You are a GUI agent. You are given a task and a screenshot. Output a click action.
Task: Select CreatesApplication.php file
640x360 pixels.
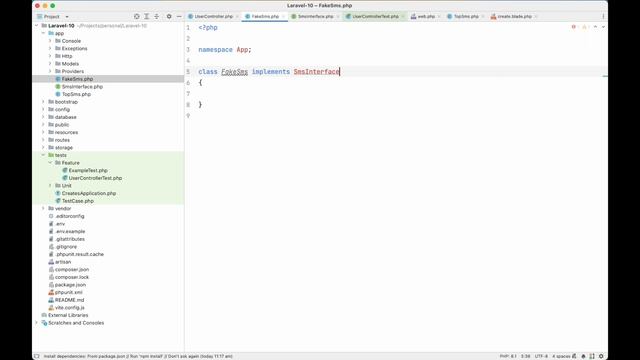89,193
